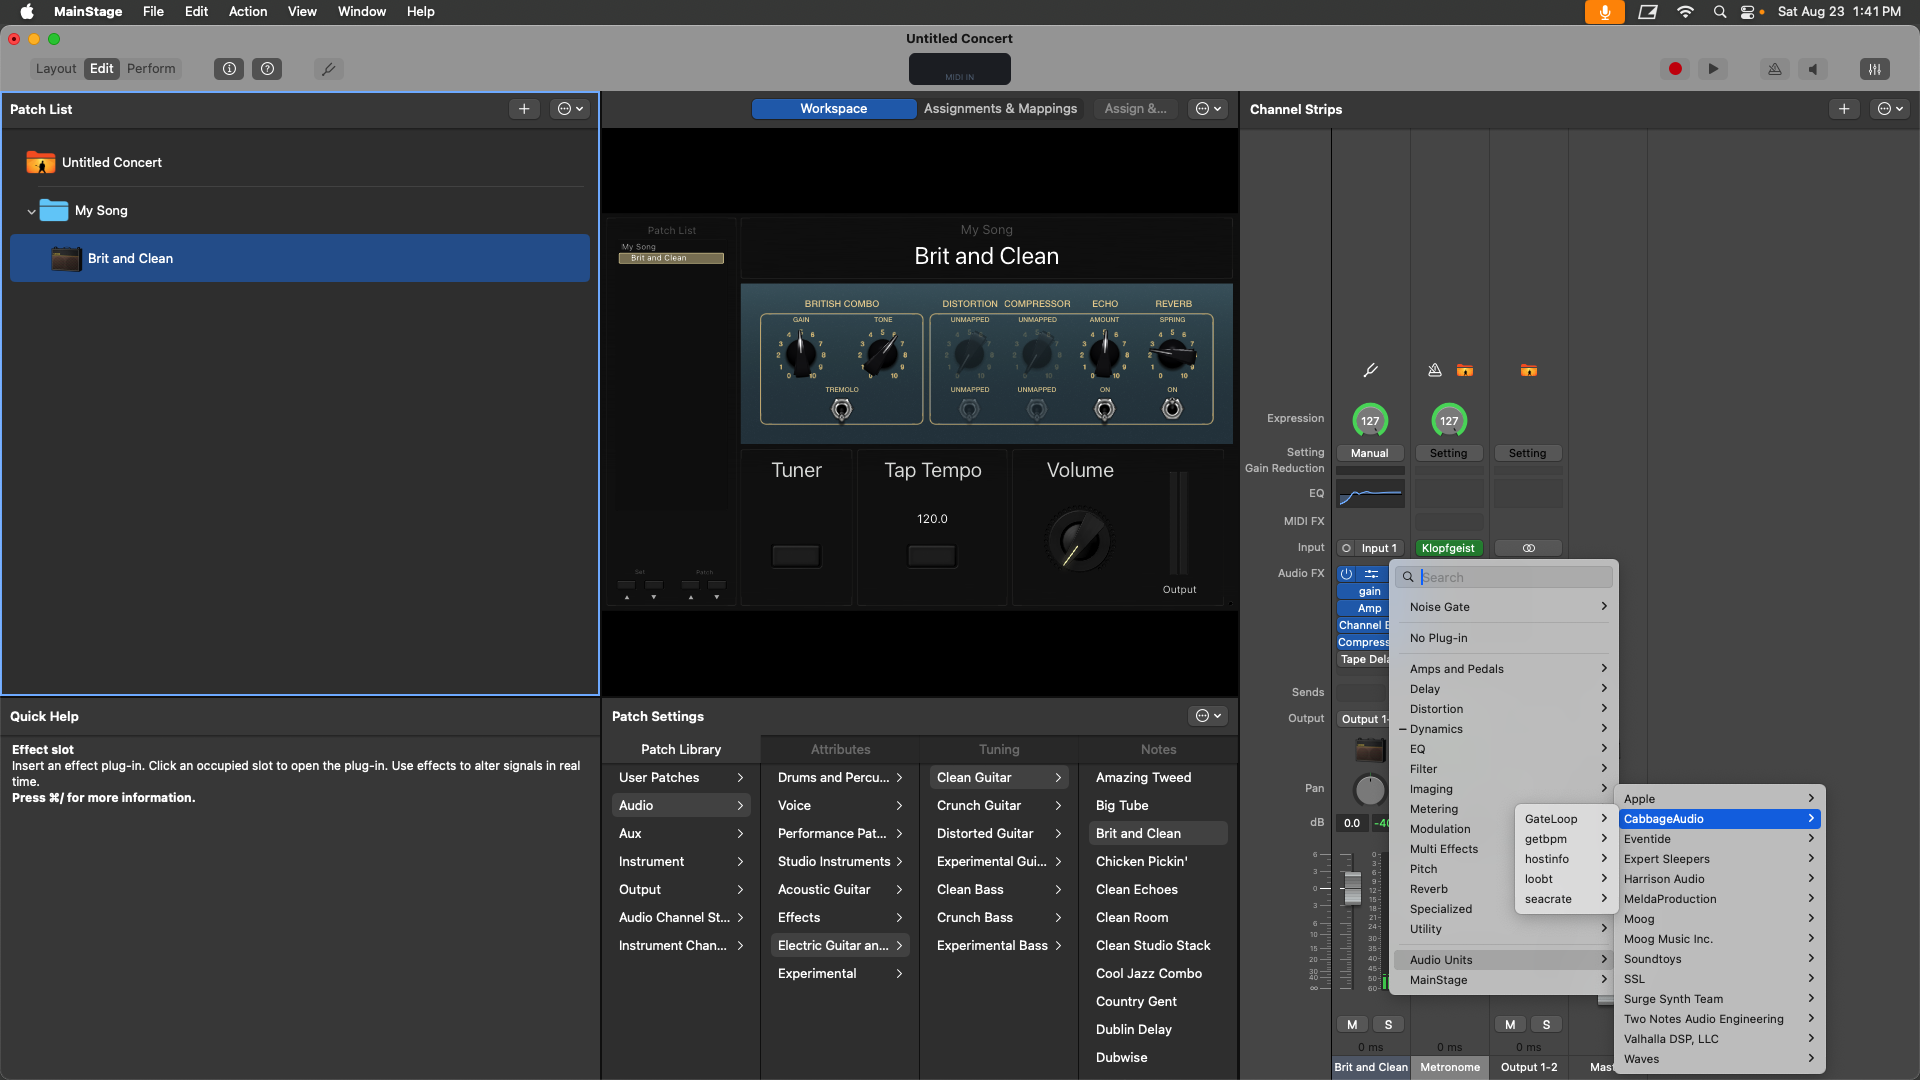This screenshot has height=1080, width=1920.
Task: Open the Manual setting pop-up
Action: point(1370,453)
